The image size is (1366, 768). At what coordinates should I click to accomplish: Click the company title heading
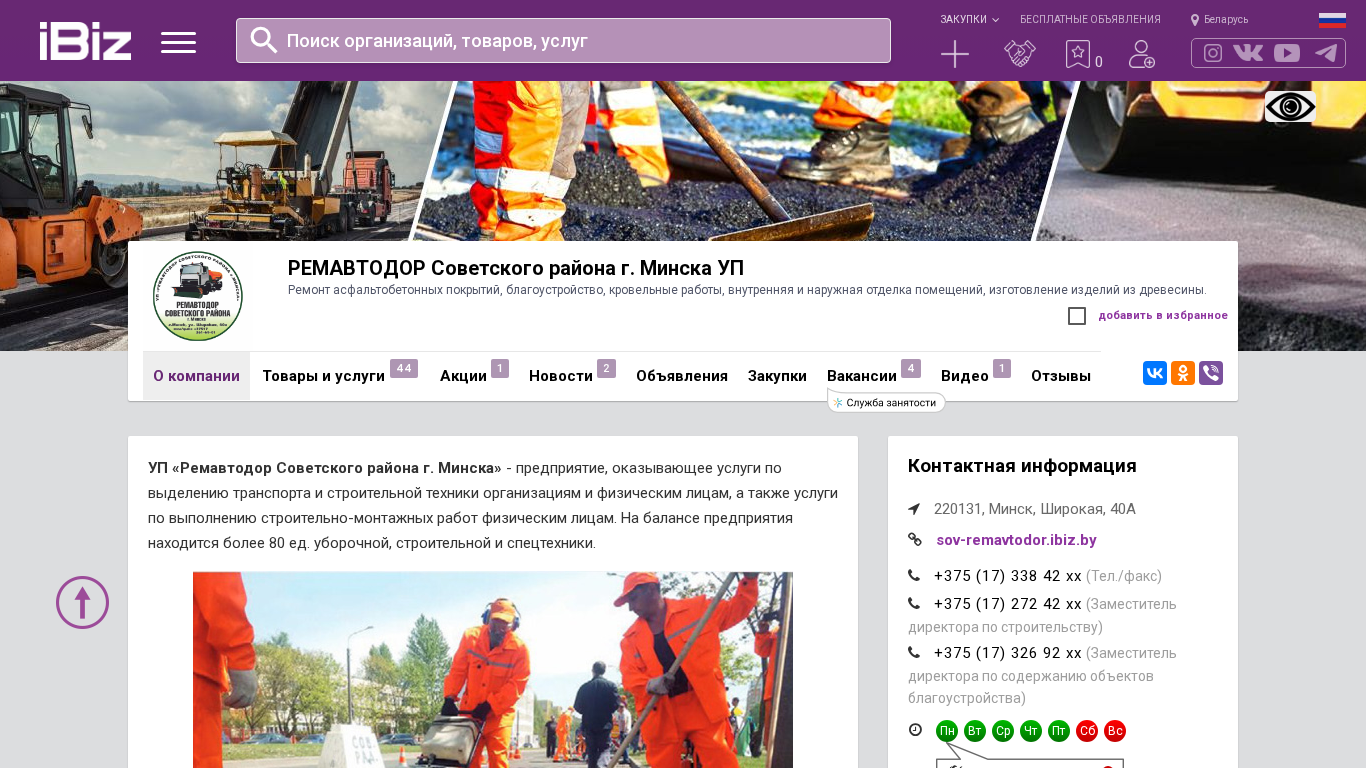click(x=516, y=268)
